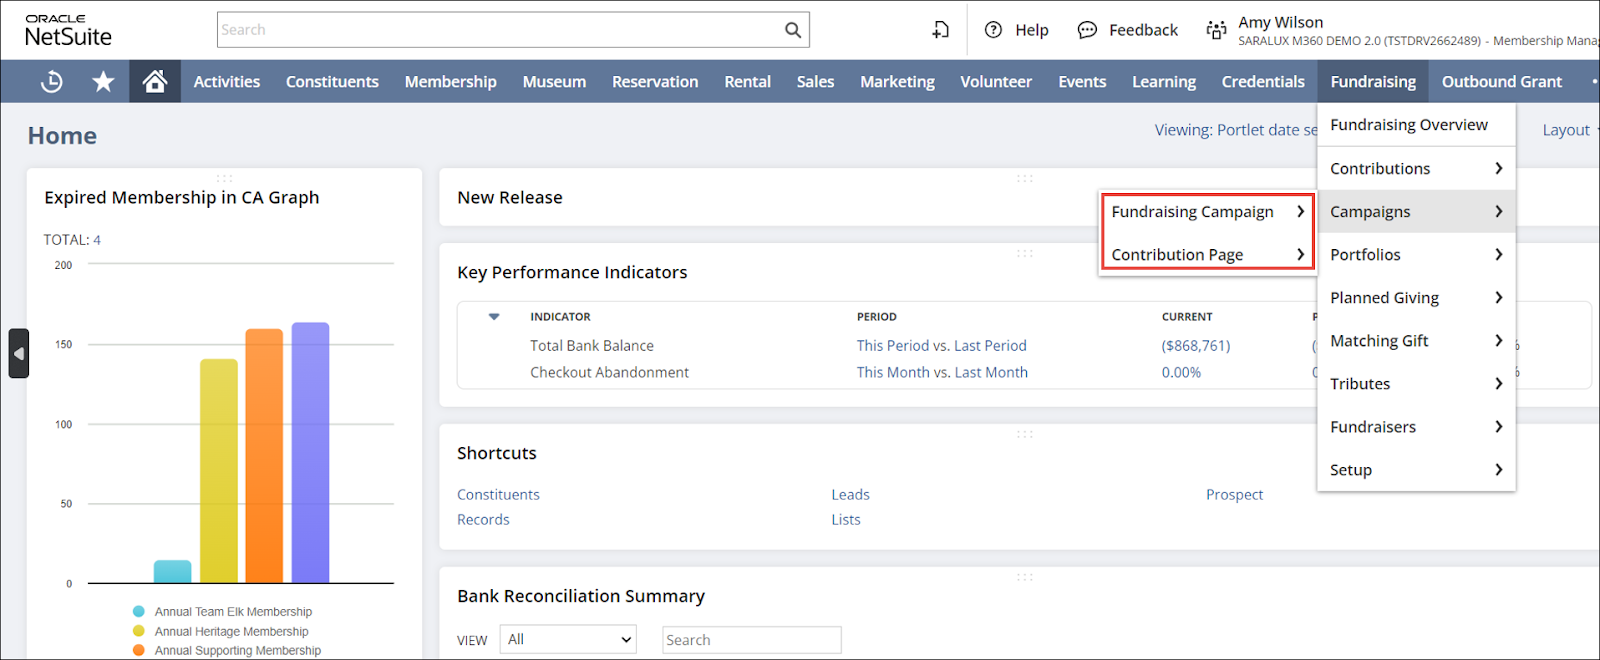Screen dimensions: 1600x660
Task: Collapse the KPI indicator triangle
Action: tap(494, 317)
